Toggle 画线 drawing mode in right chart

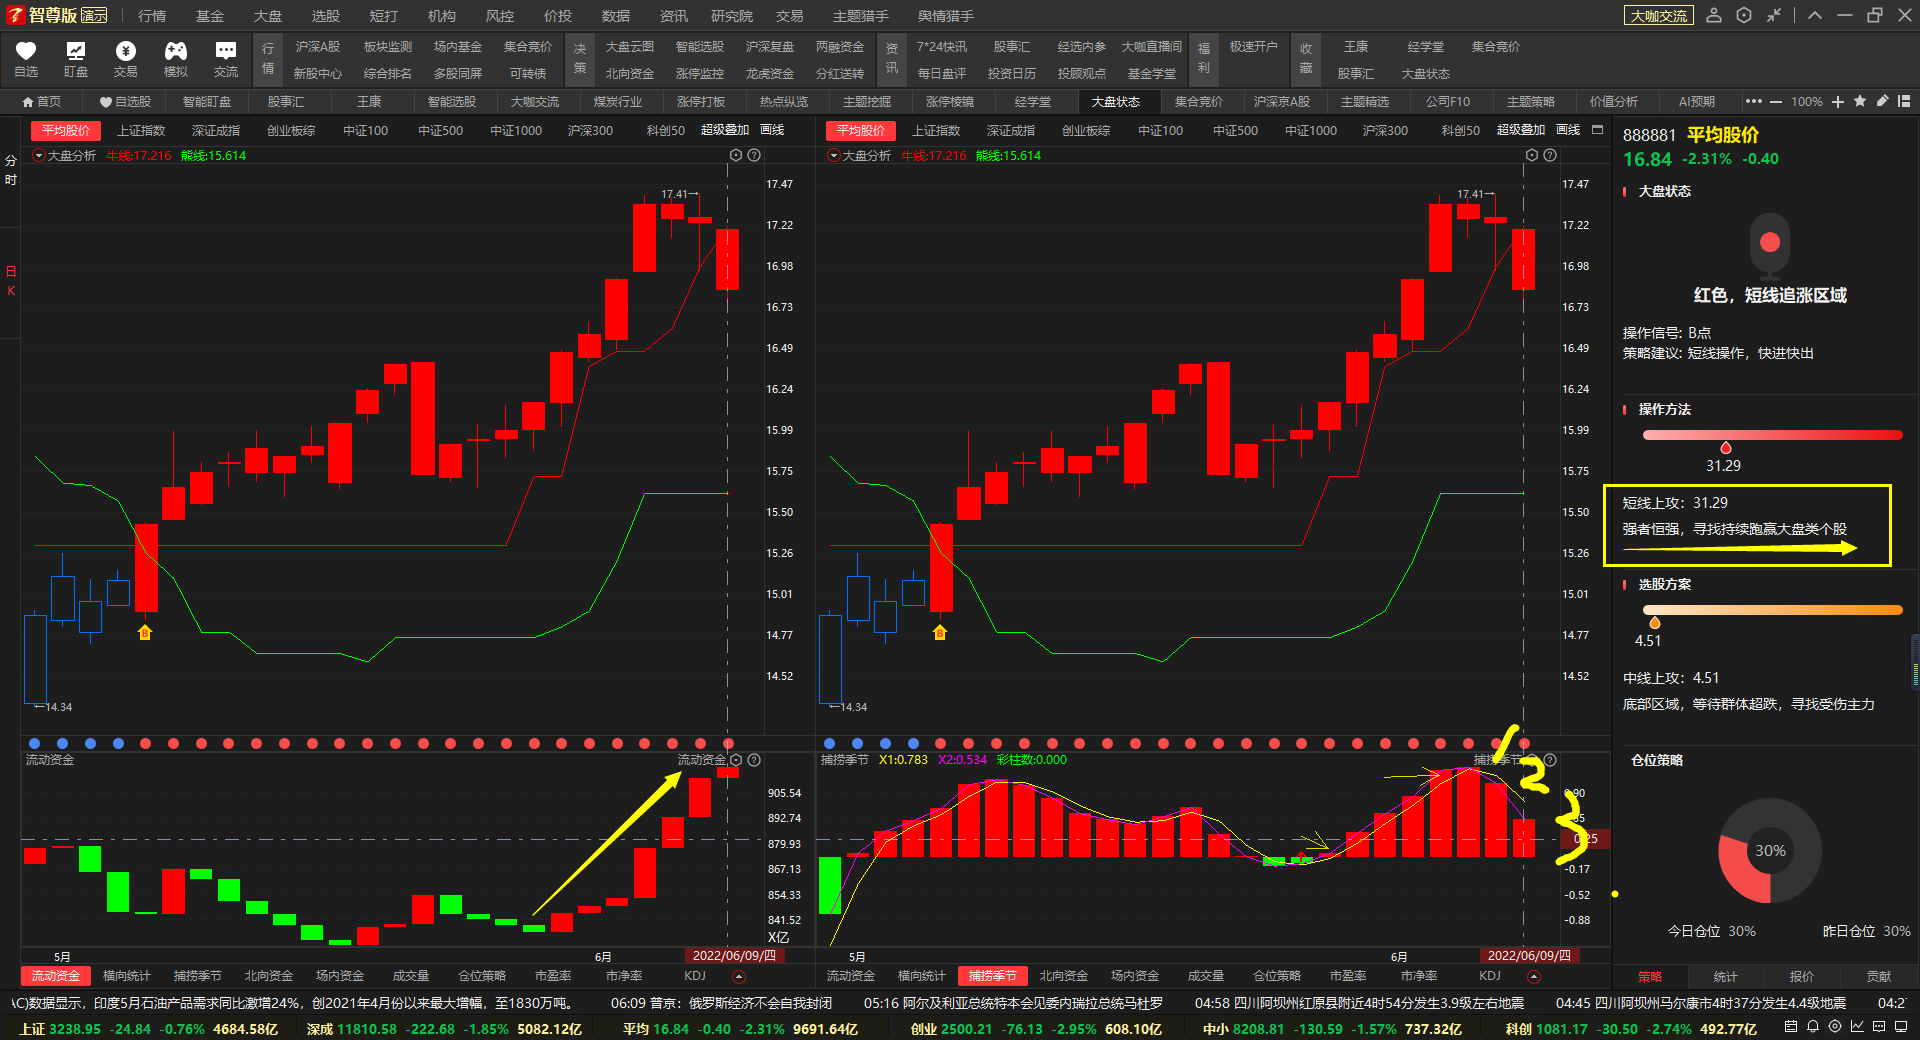click(x=1568, y=130)
